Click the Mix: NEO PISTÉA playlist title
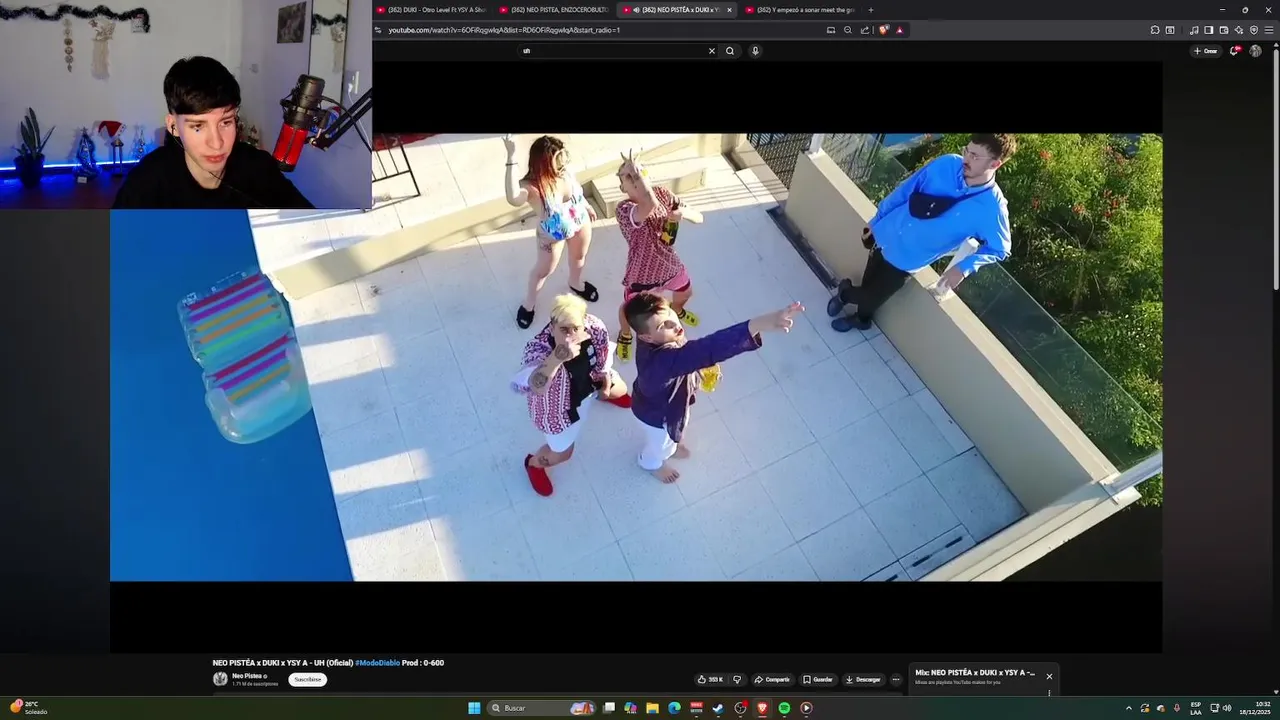 975,673
